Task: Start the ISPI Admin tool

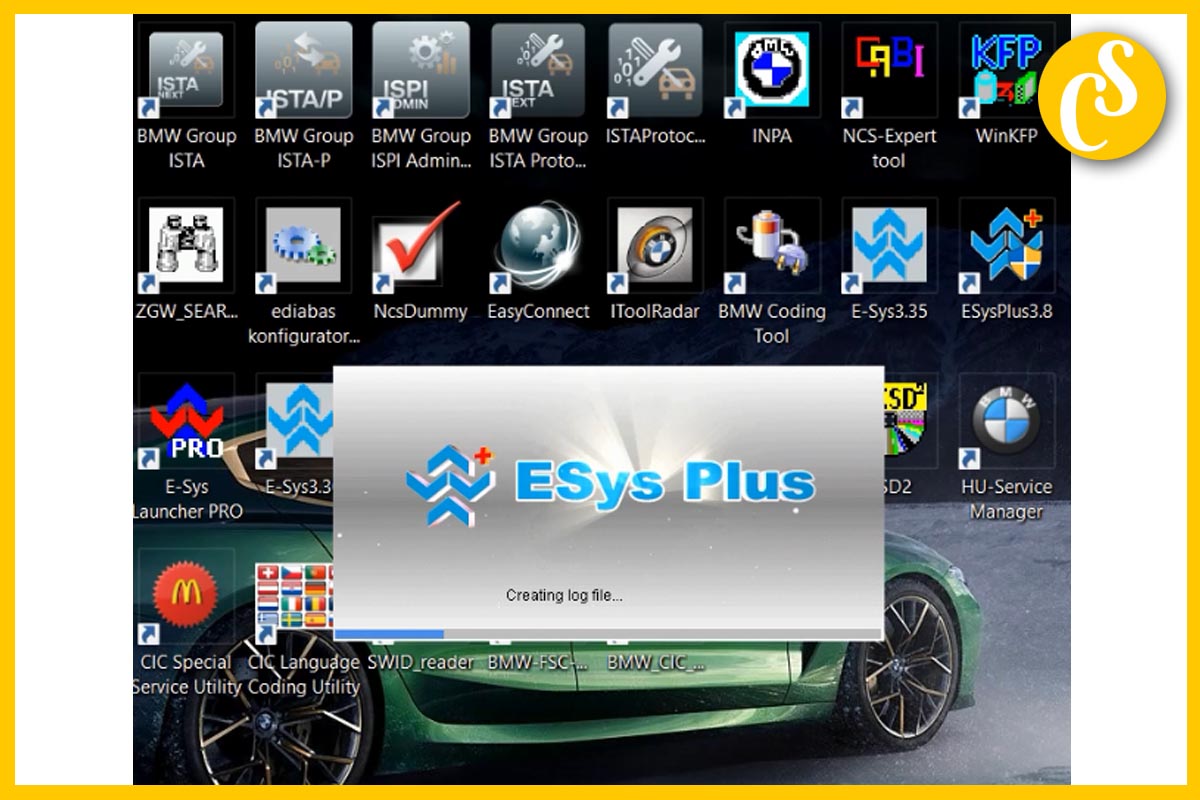Action: (420, 70)
